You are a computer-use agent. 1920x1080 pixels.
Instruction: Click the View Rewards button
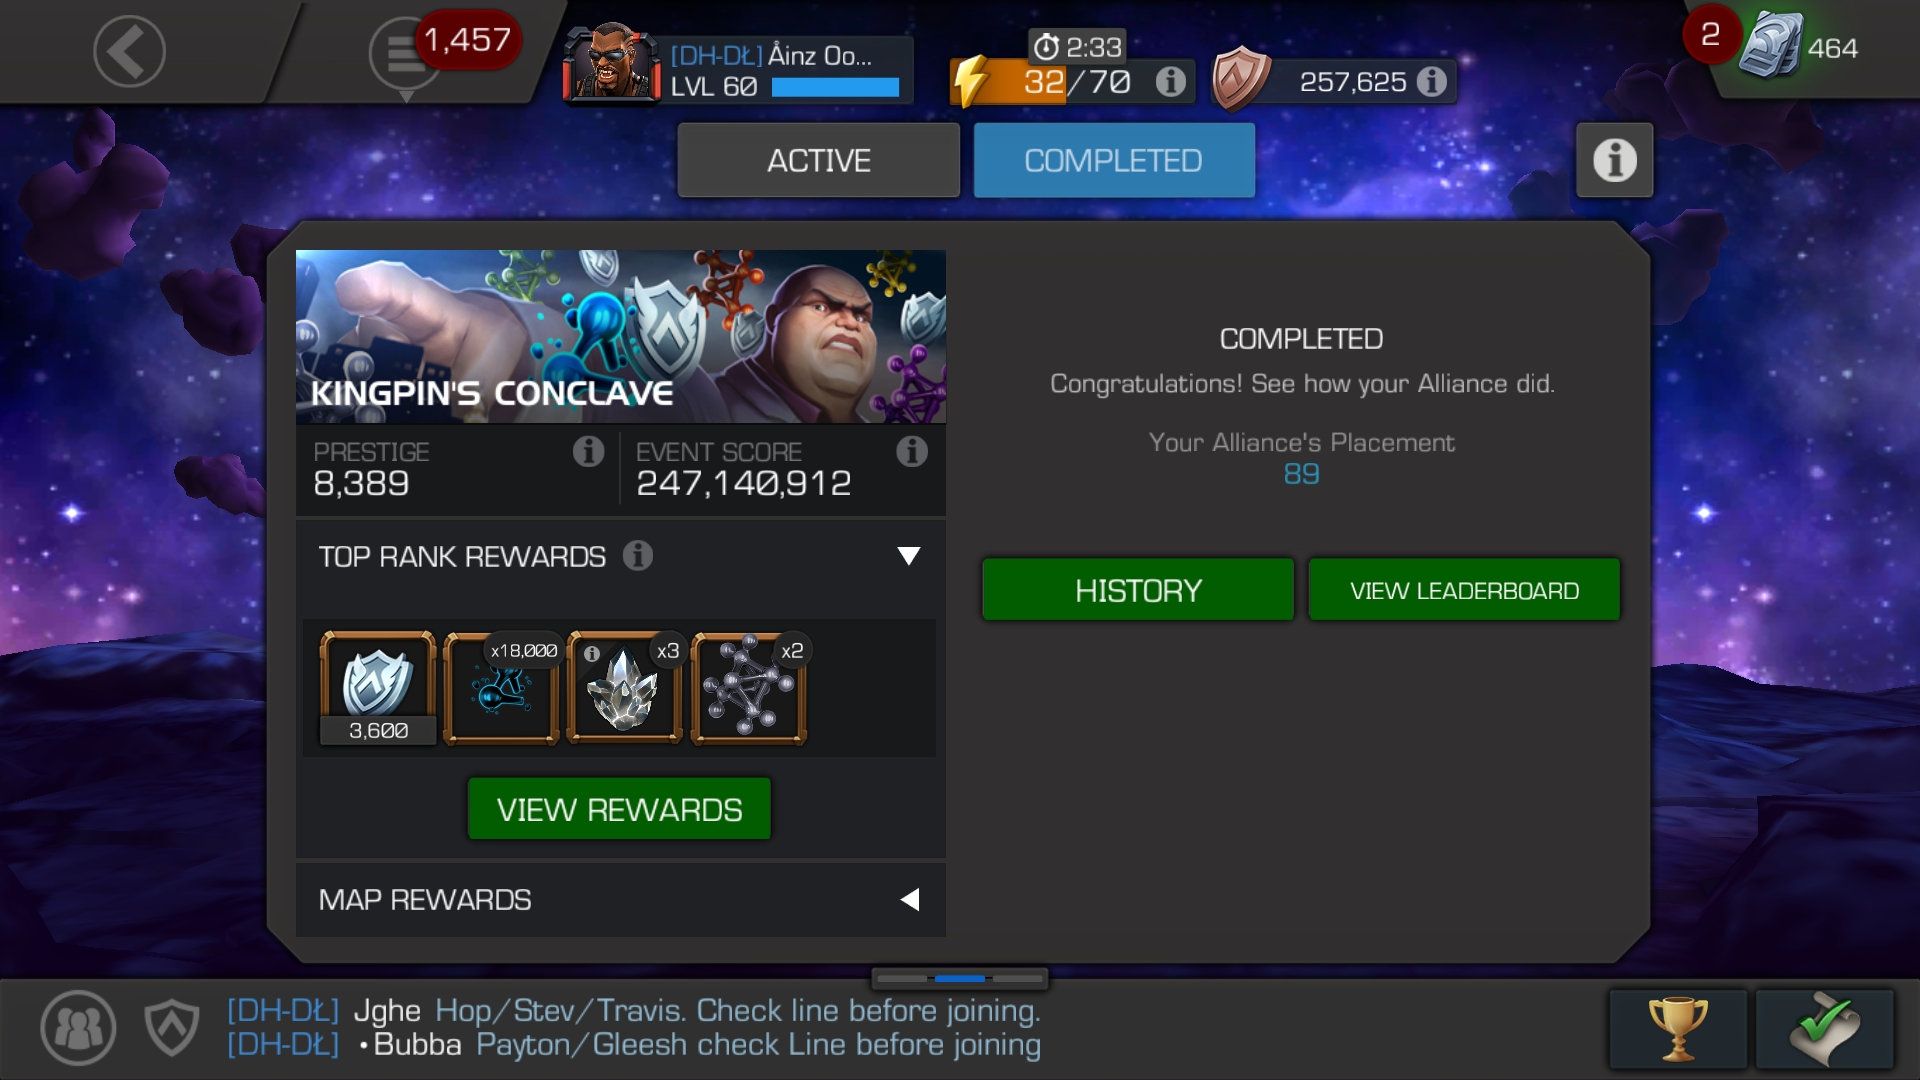[619, 809]
